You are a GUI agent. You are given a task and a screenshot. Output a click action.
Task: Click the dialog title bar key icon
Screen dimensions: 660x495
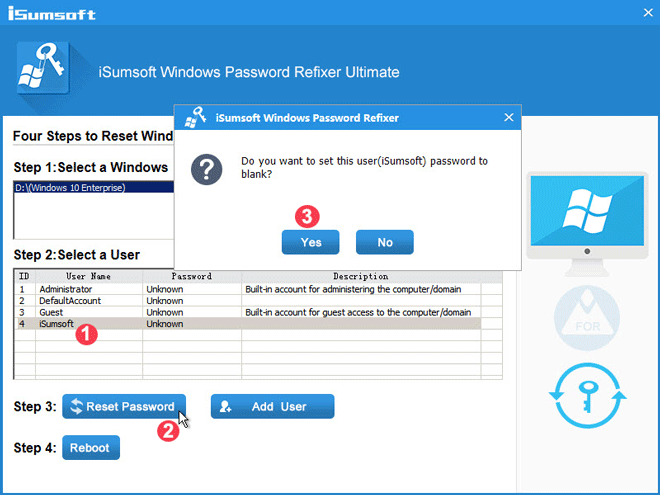(x=195, y=117)
